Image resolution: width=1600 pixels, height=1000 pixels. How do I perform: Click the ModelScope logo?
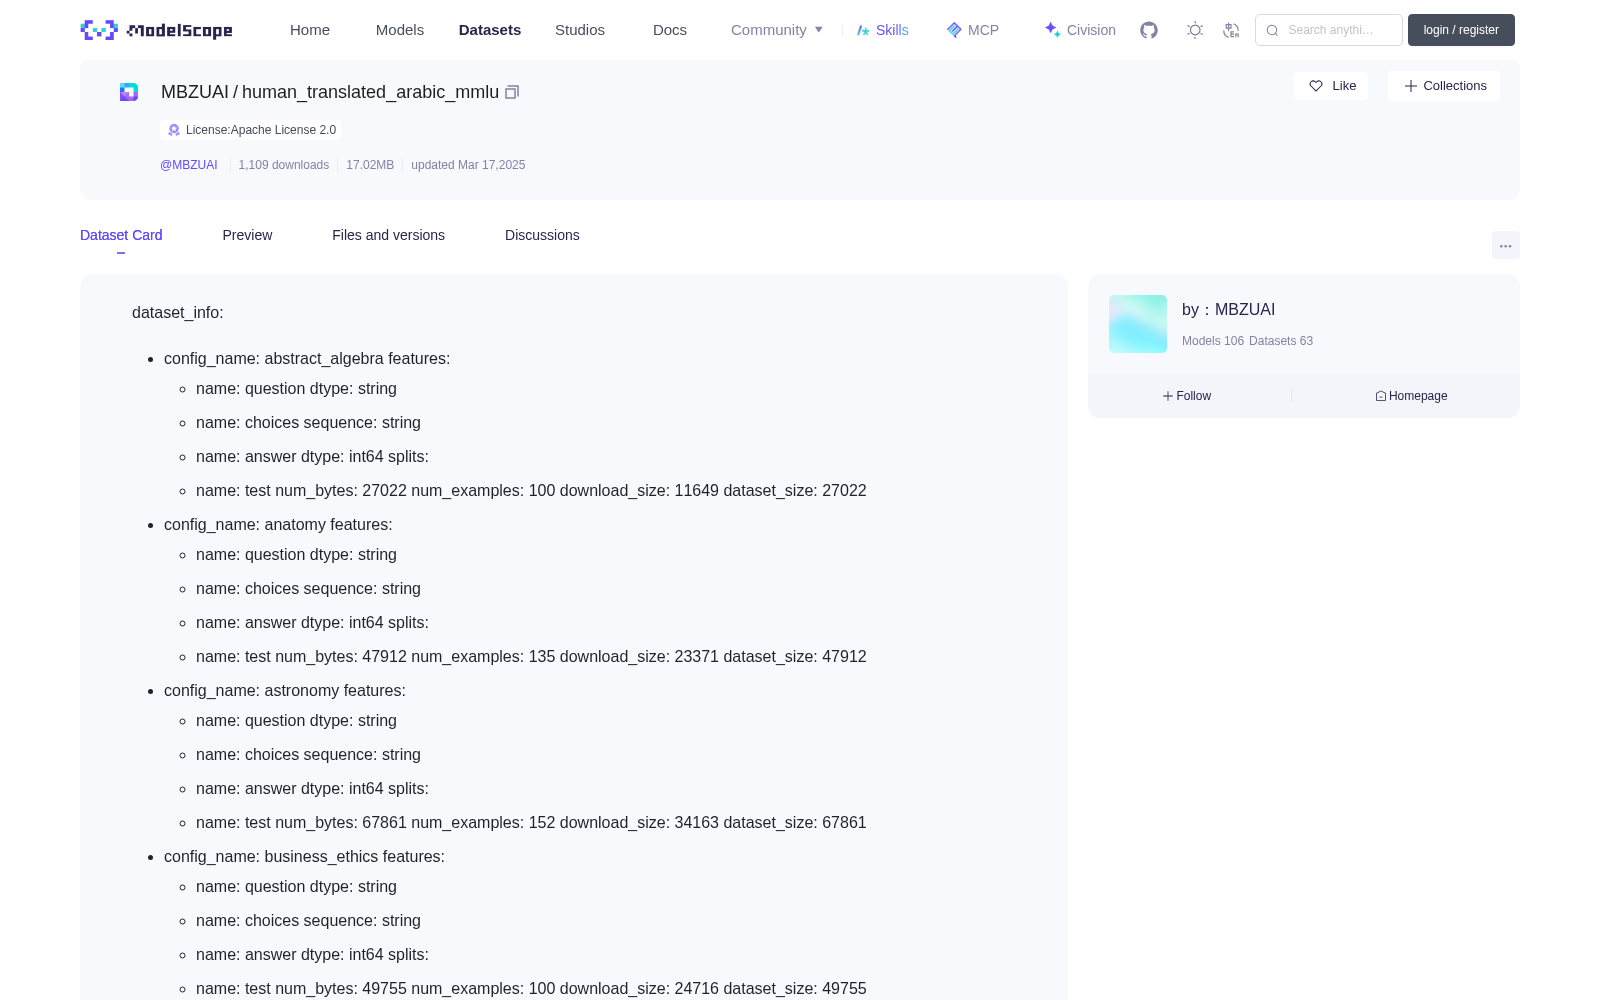(x=157, y=30)
